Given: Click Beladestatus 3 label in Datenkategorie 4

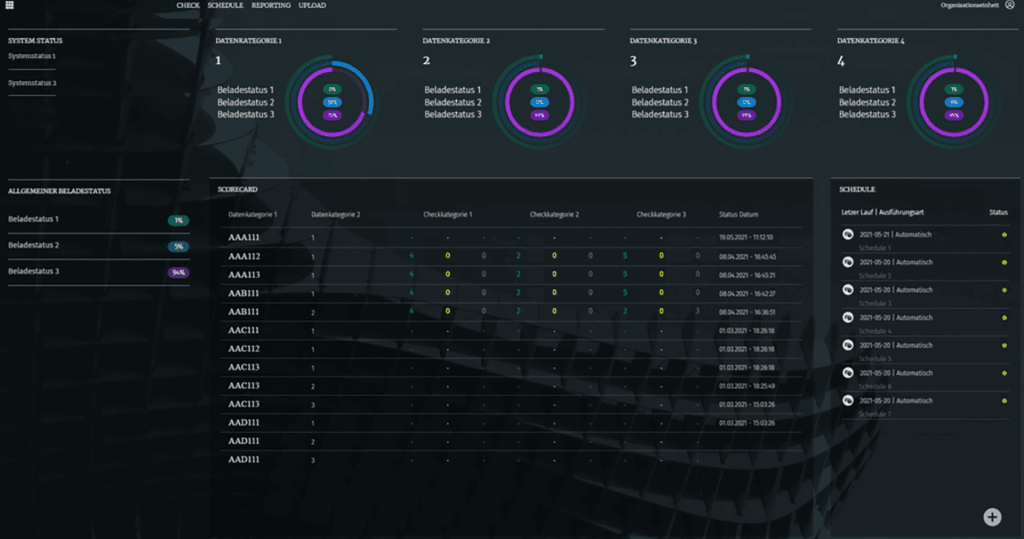Looking at the screenshot, I should click(x=867, y=114).
